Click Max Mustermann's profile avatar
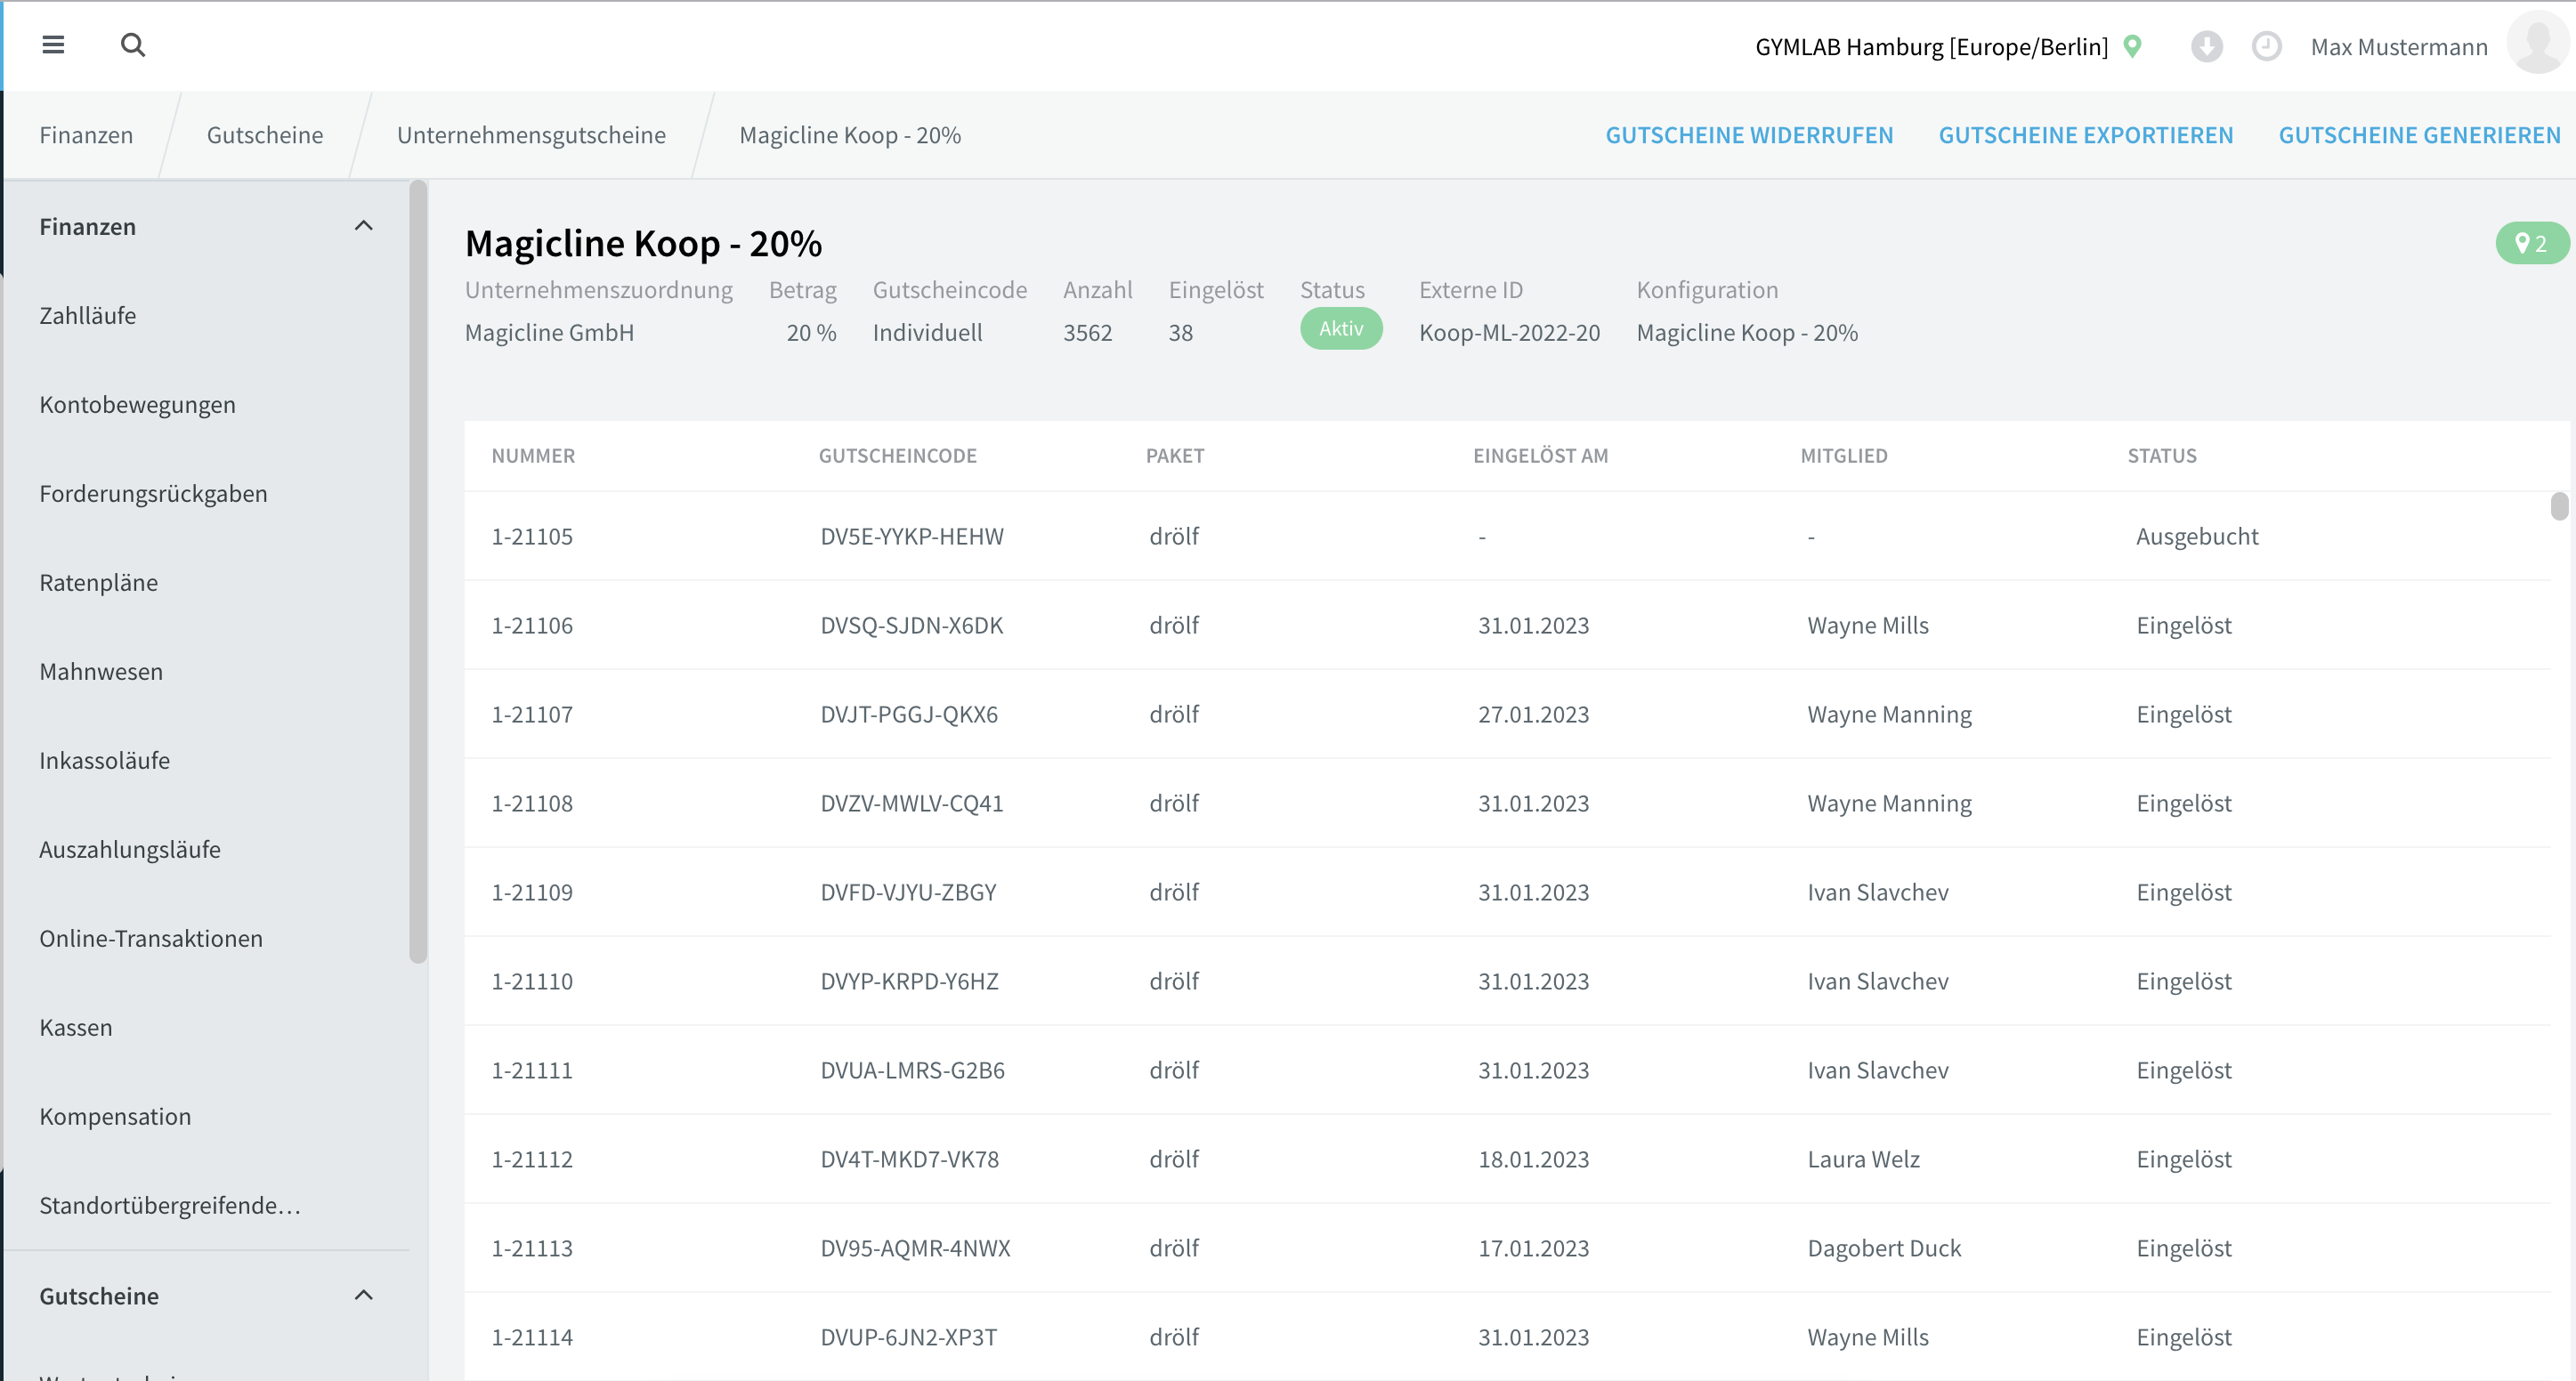The image size is (2576, 1381). [2538, 44]
